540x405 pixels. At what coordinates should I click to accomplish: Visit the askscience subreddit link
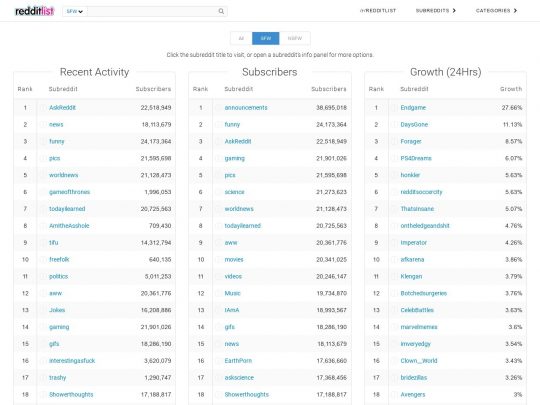tap(239, 378)
